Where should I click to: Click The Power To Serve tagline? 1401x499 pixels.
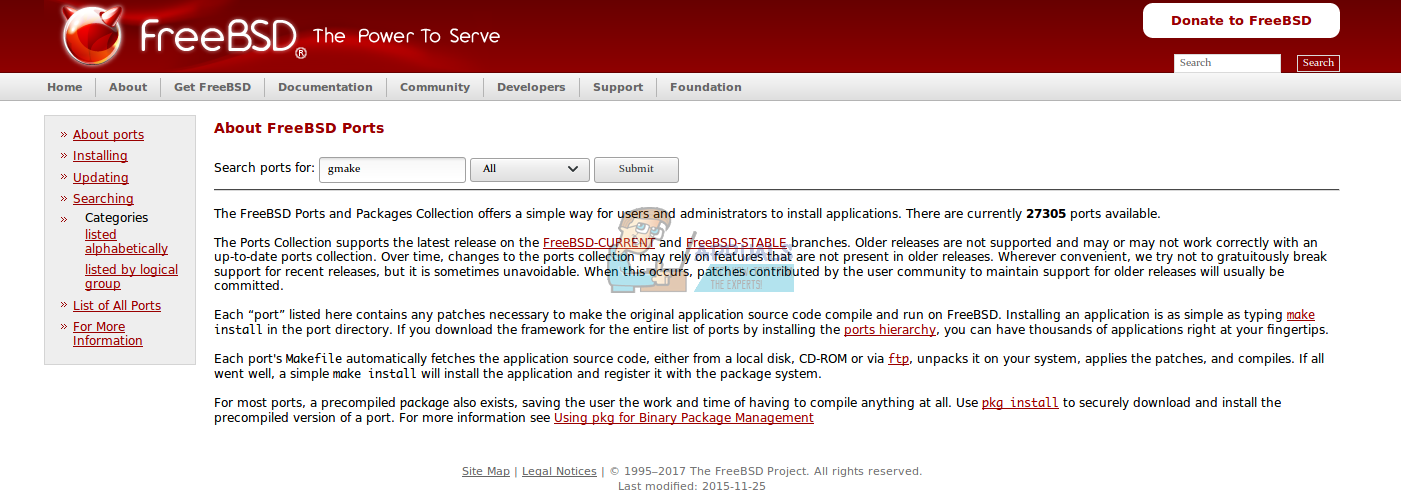tap(406, 36)
